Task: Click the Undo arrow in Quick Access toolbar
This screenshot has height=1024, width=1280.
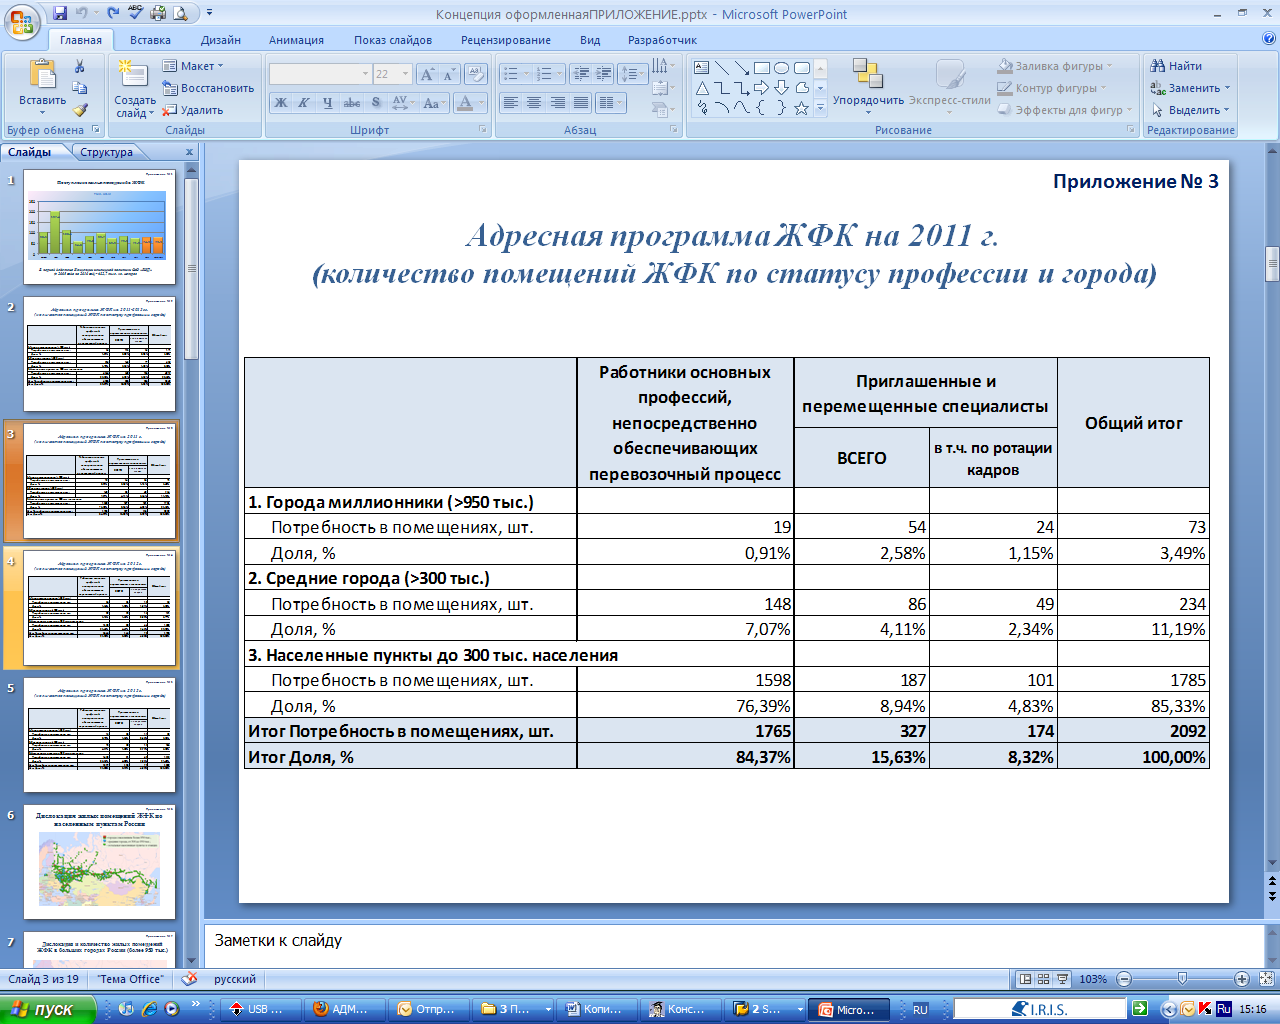Action: (82, 14)
